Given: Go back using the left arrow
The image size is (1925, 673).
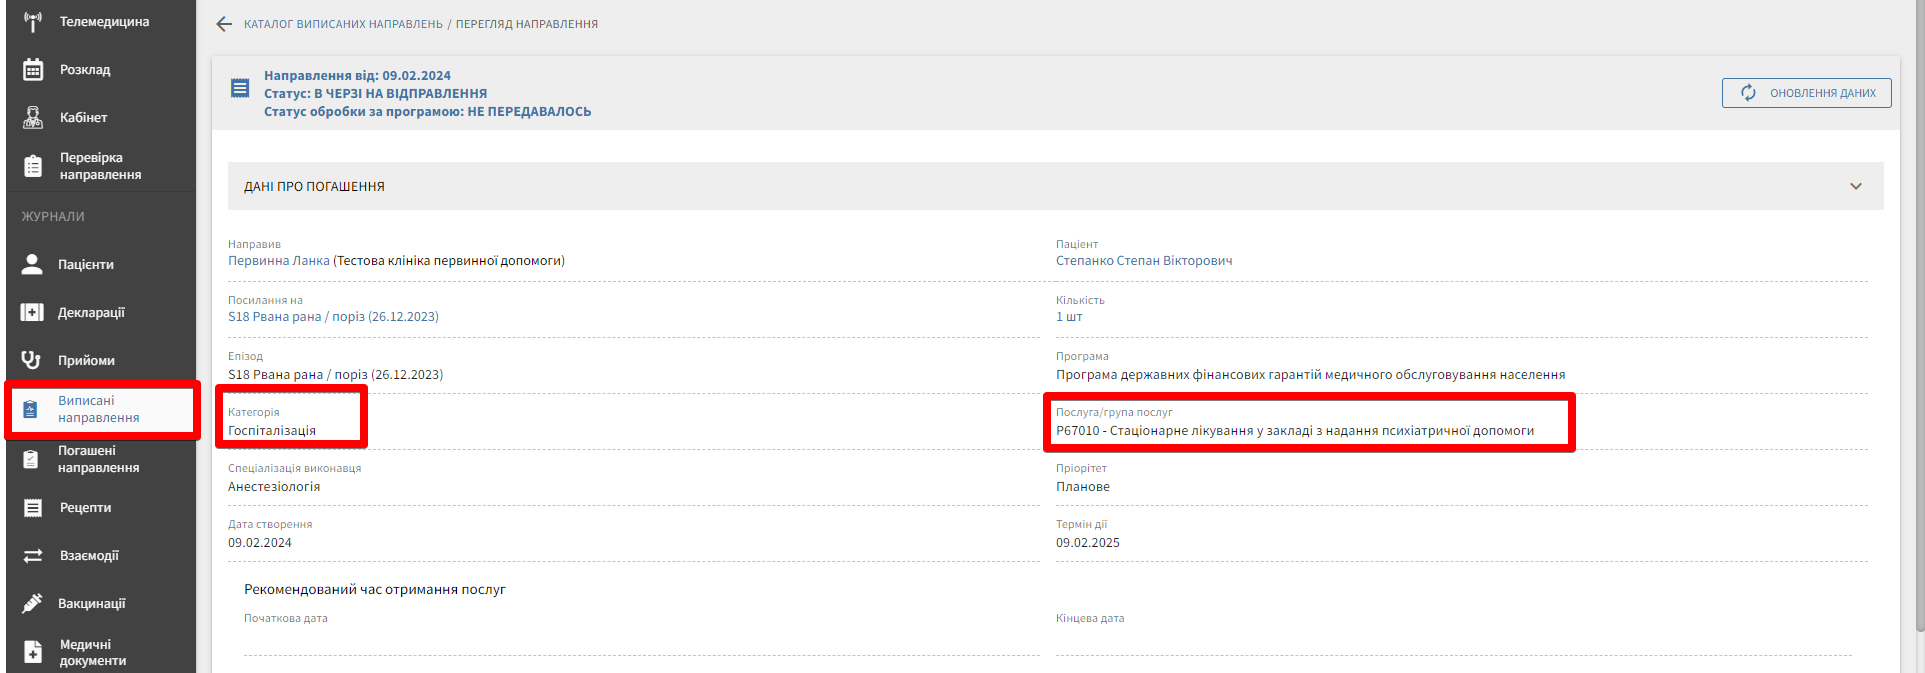Looking at the screenshot, I should pyautogui.click(x=224, y=24).
